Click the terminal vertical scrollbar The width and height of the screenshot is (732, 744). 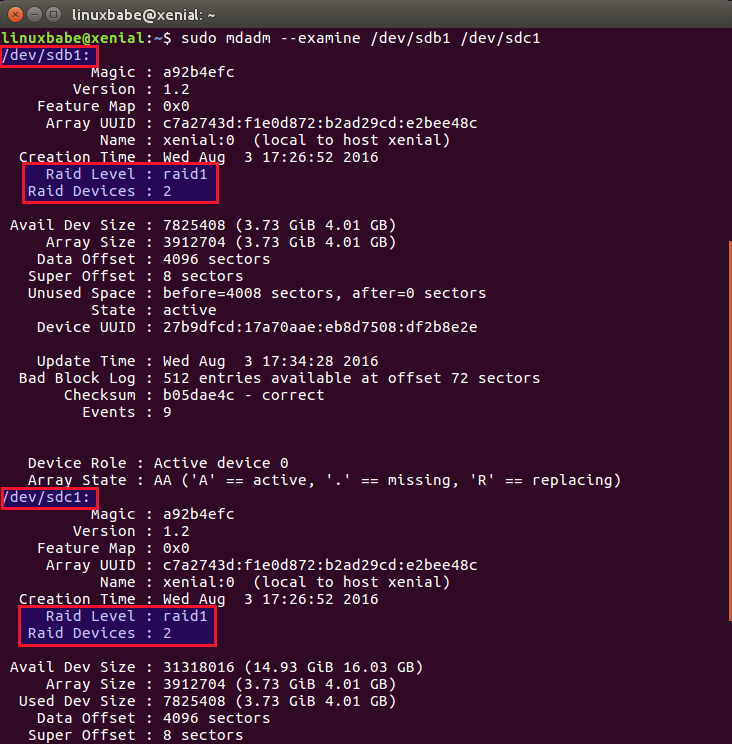730,430
